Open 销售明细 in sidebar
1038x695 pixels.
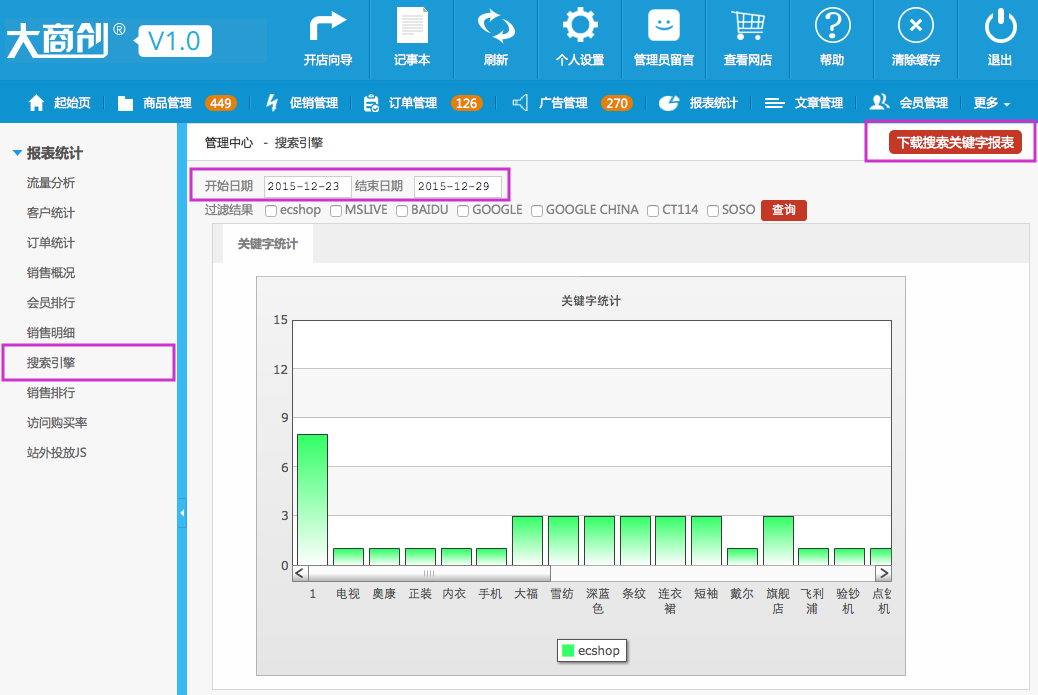pos(51,332)
